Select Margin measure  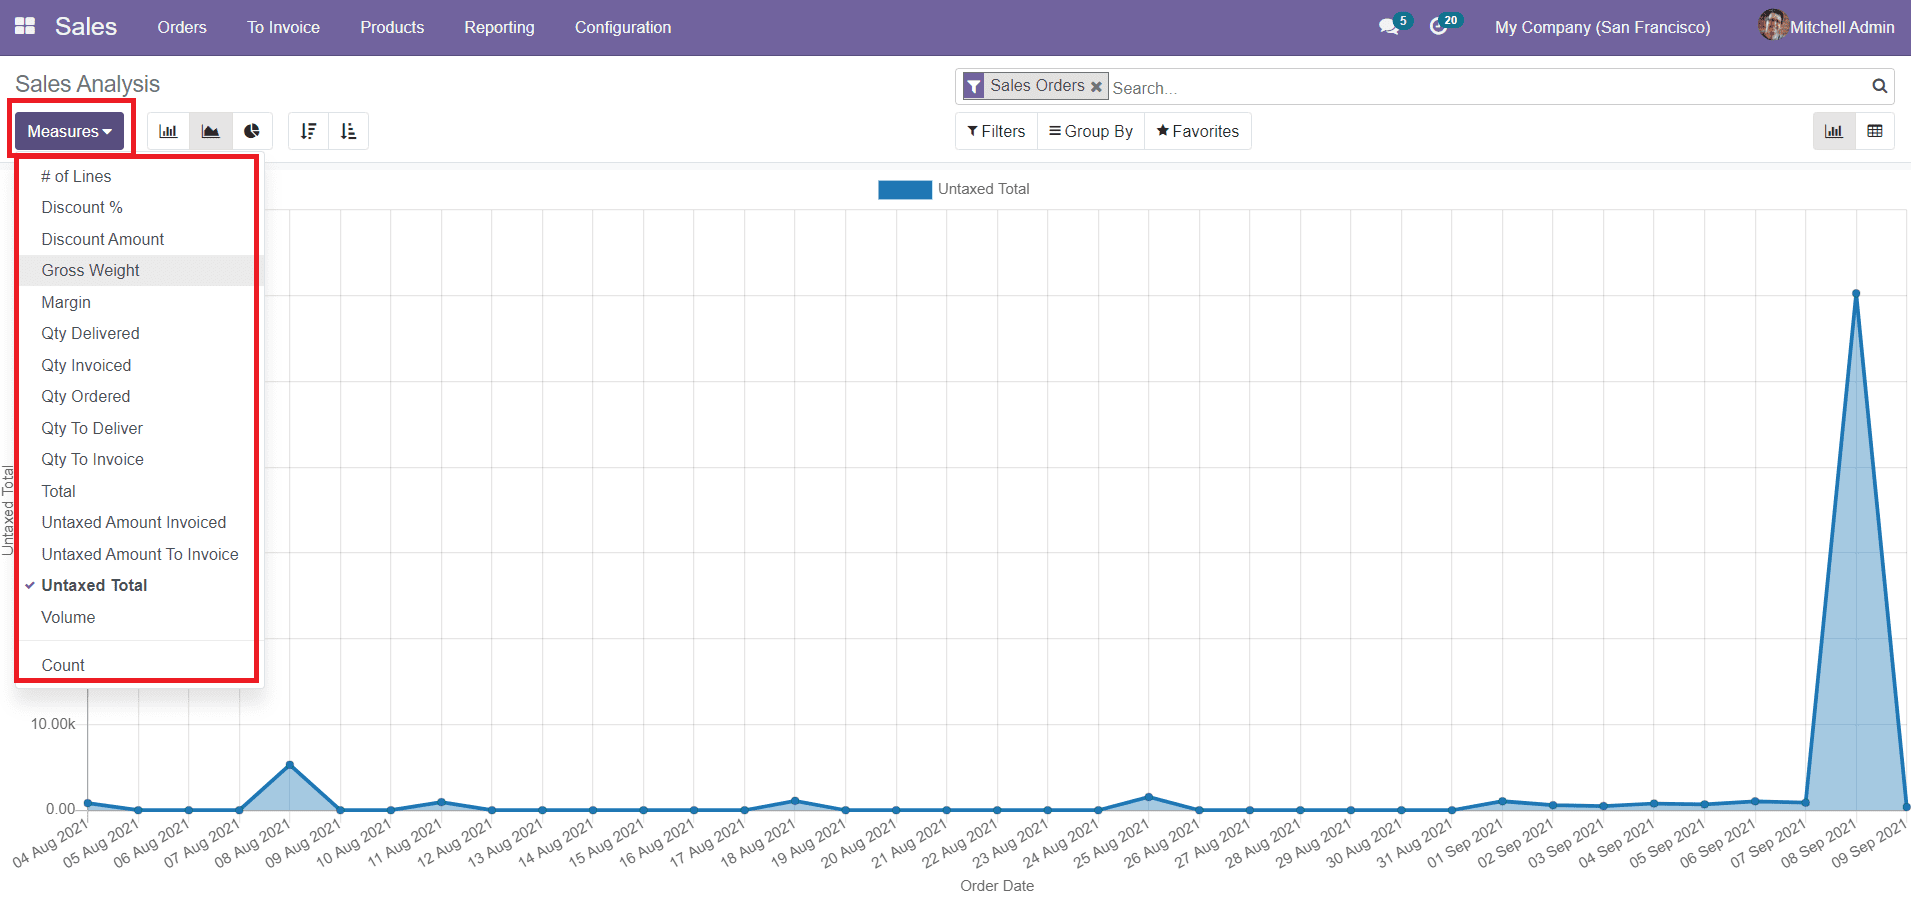[140, 302]
